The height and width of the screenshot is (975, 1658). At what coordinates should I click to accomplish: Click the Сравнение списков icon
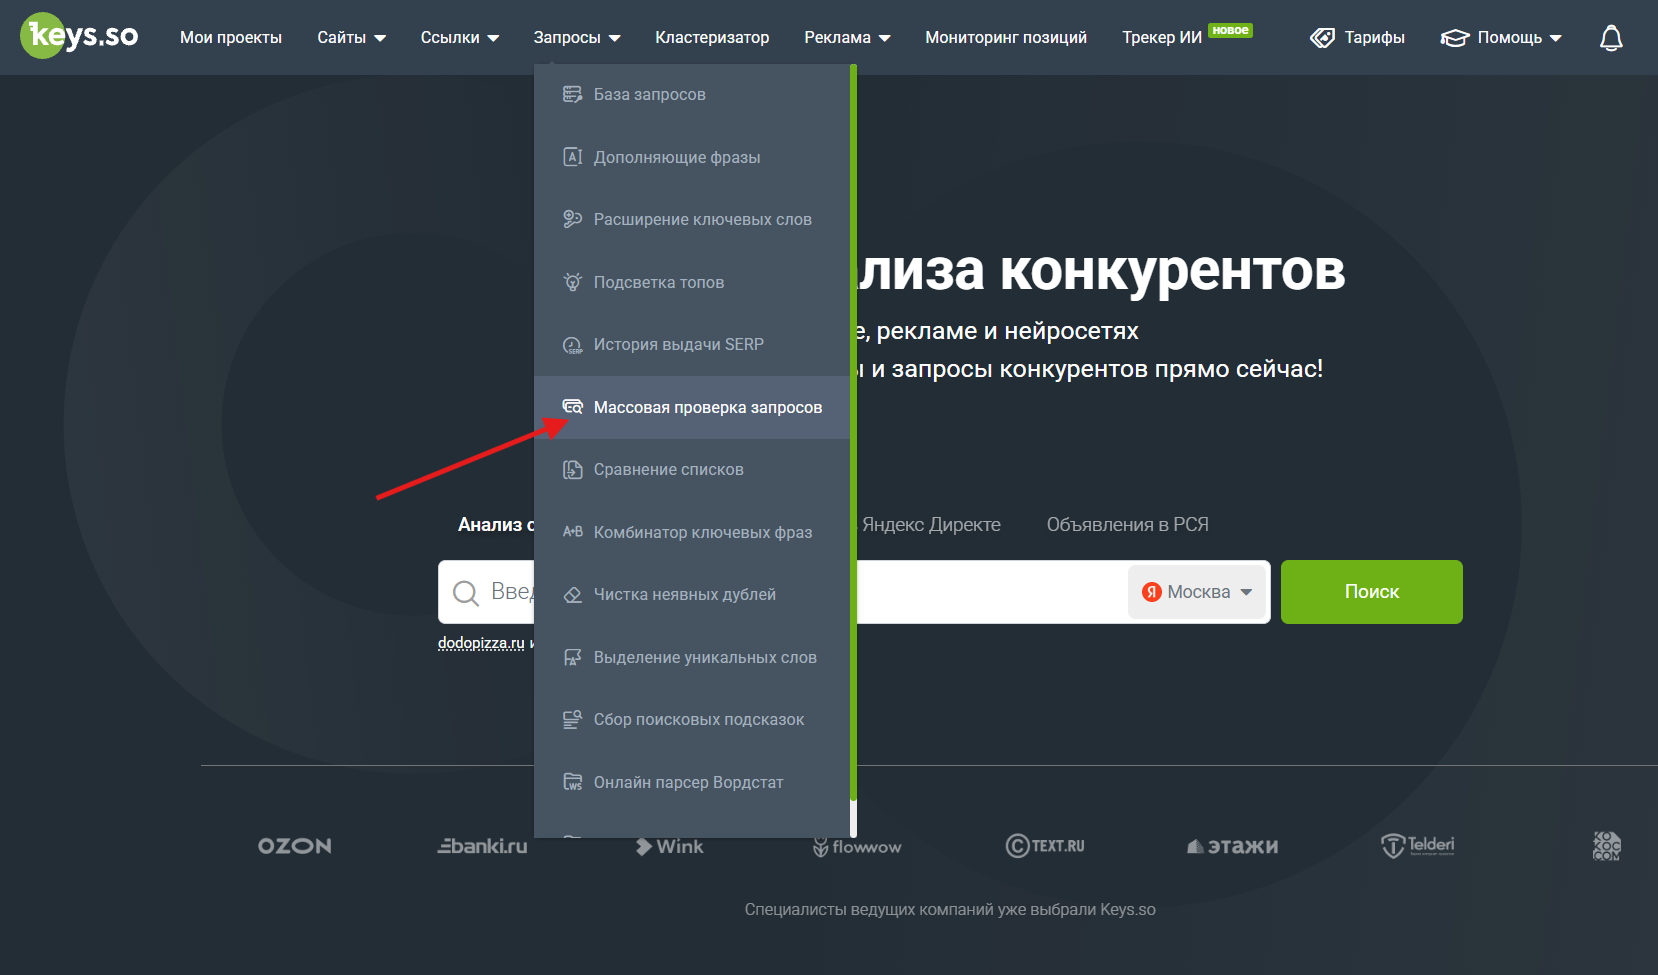(573, 470)
